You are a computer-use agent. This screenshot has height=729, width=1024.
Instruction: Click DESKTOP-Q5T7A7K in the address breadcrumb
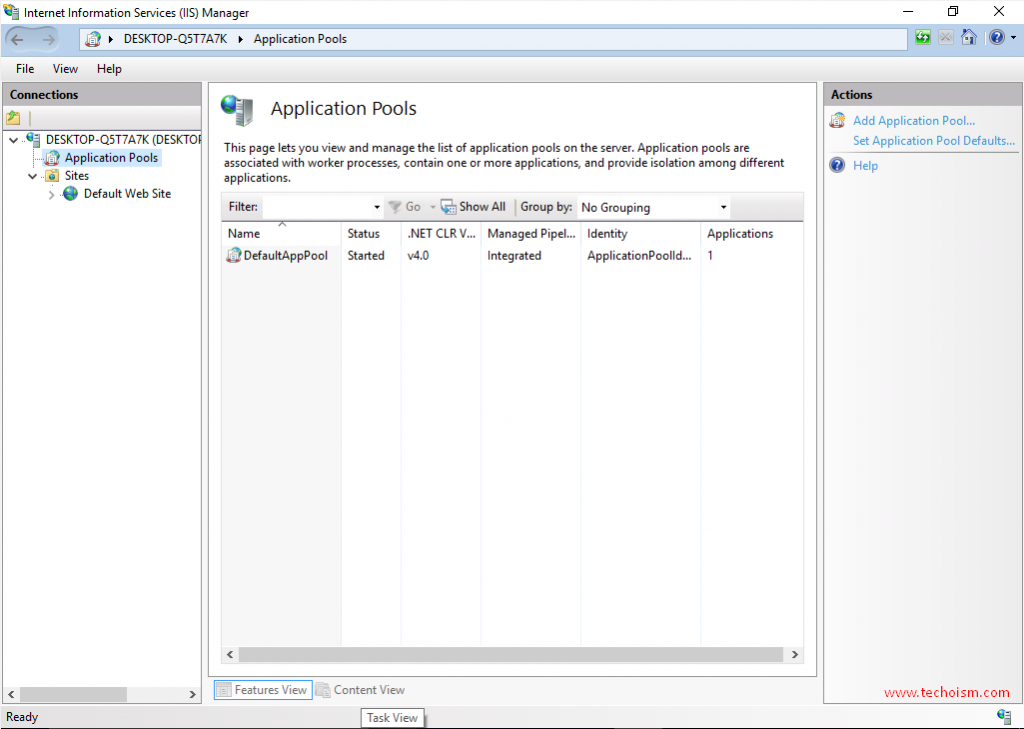pyautogui.click(x=175, y=39)
